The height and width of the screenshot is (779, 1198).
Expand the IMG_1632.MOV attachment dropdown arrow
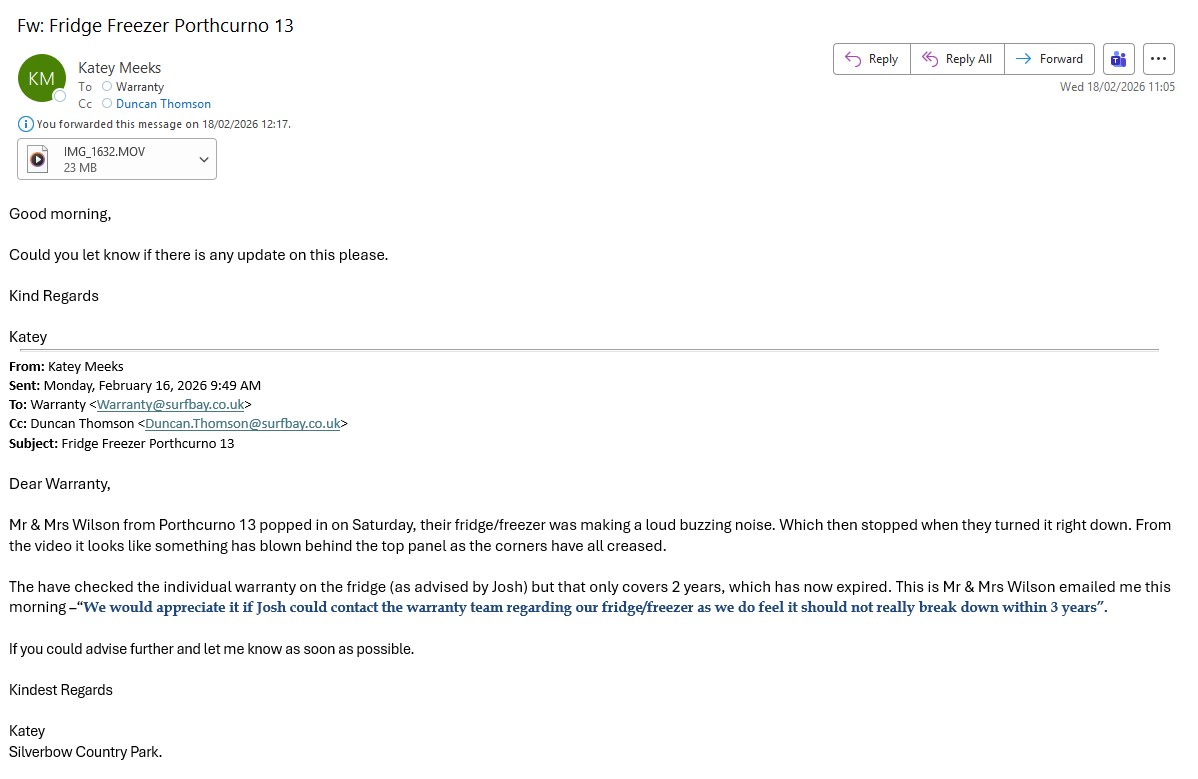pyautogui.click(x=204, y=160)
